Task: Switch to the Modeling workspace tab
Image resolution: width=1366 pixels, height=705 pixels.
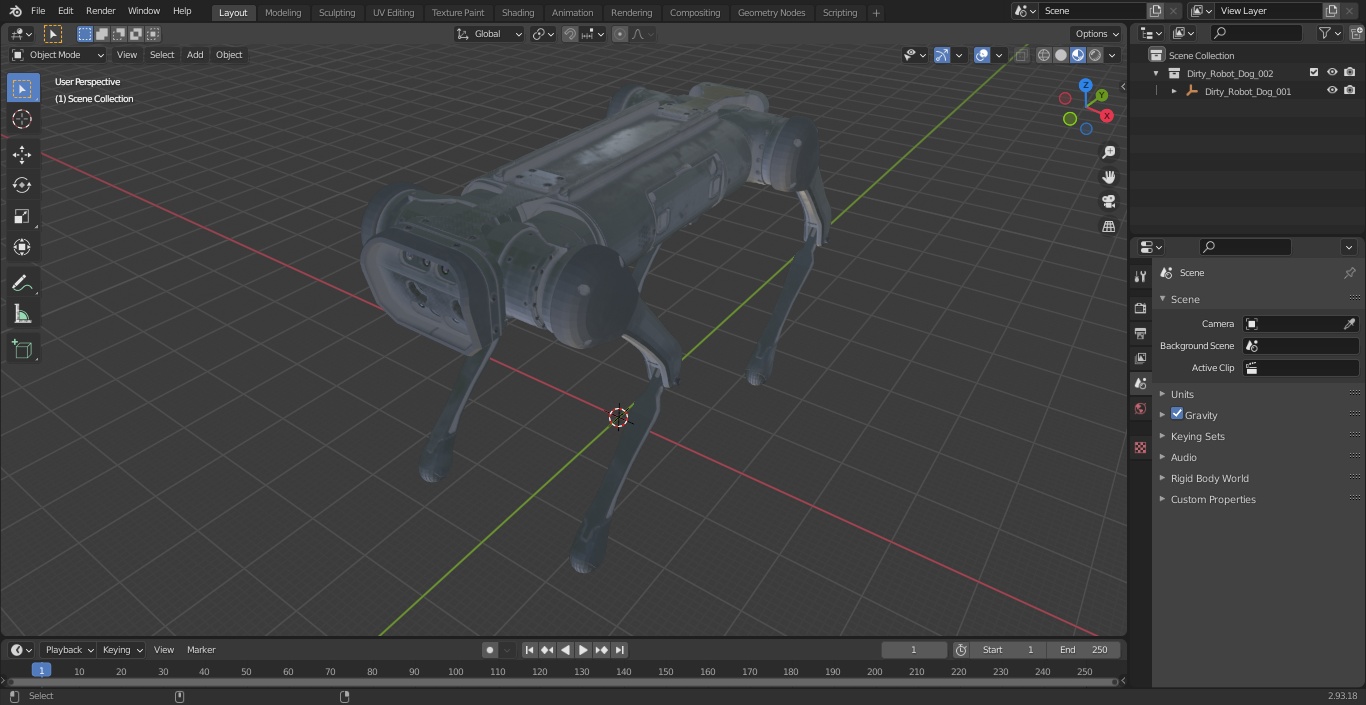Action: click(283, 13)
